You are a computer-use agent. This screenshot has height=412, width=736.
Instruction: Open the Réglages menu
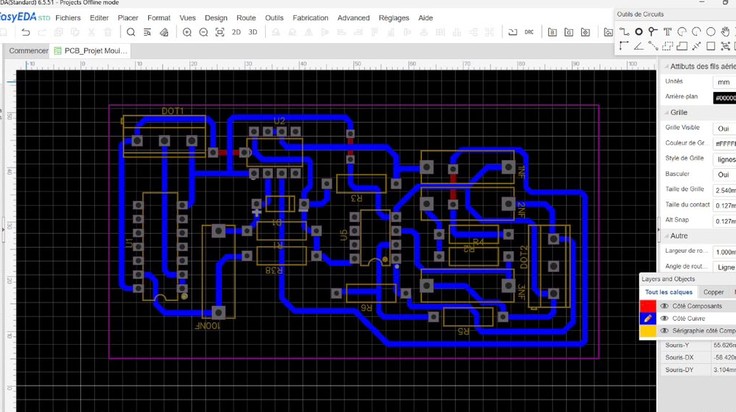click(394, 18)
